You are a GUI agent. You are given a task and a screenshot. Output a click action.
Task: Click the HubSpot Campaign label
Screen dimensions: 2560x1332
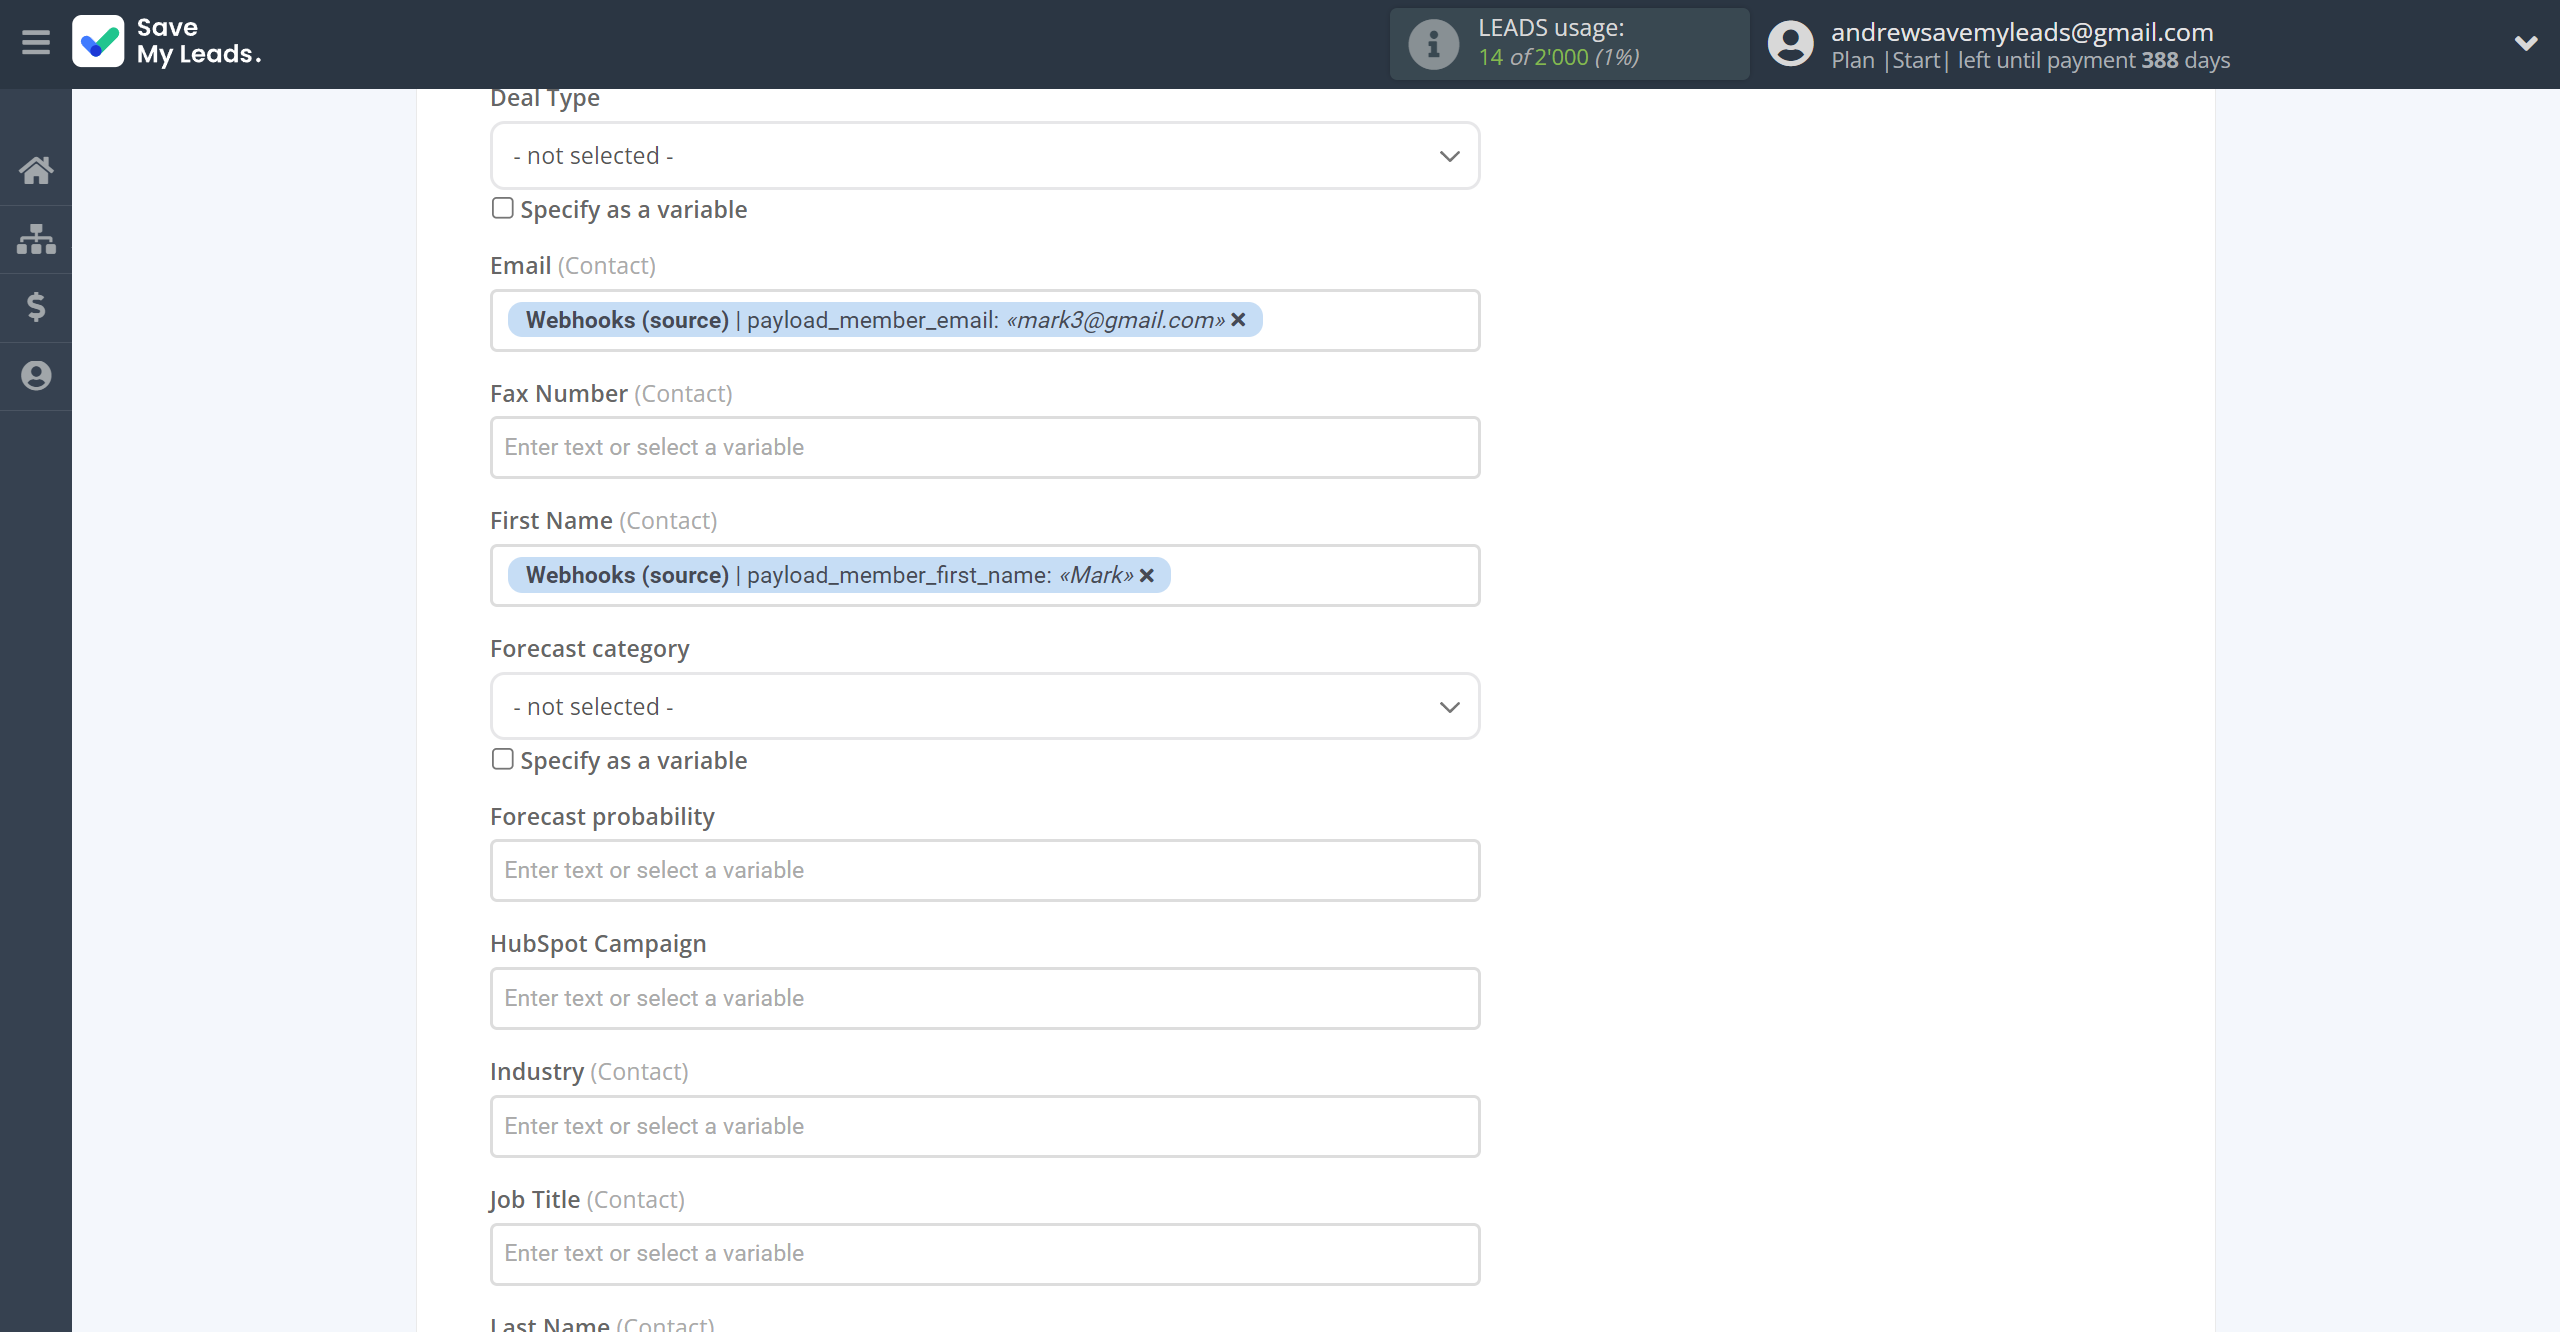[598, 944]
